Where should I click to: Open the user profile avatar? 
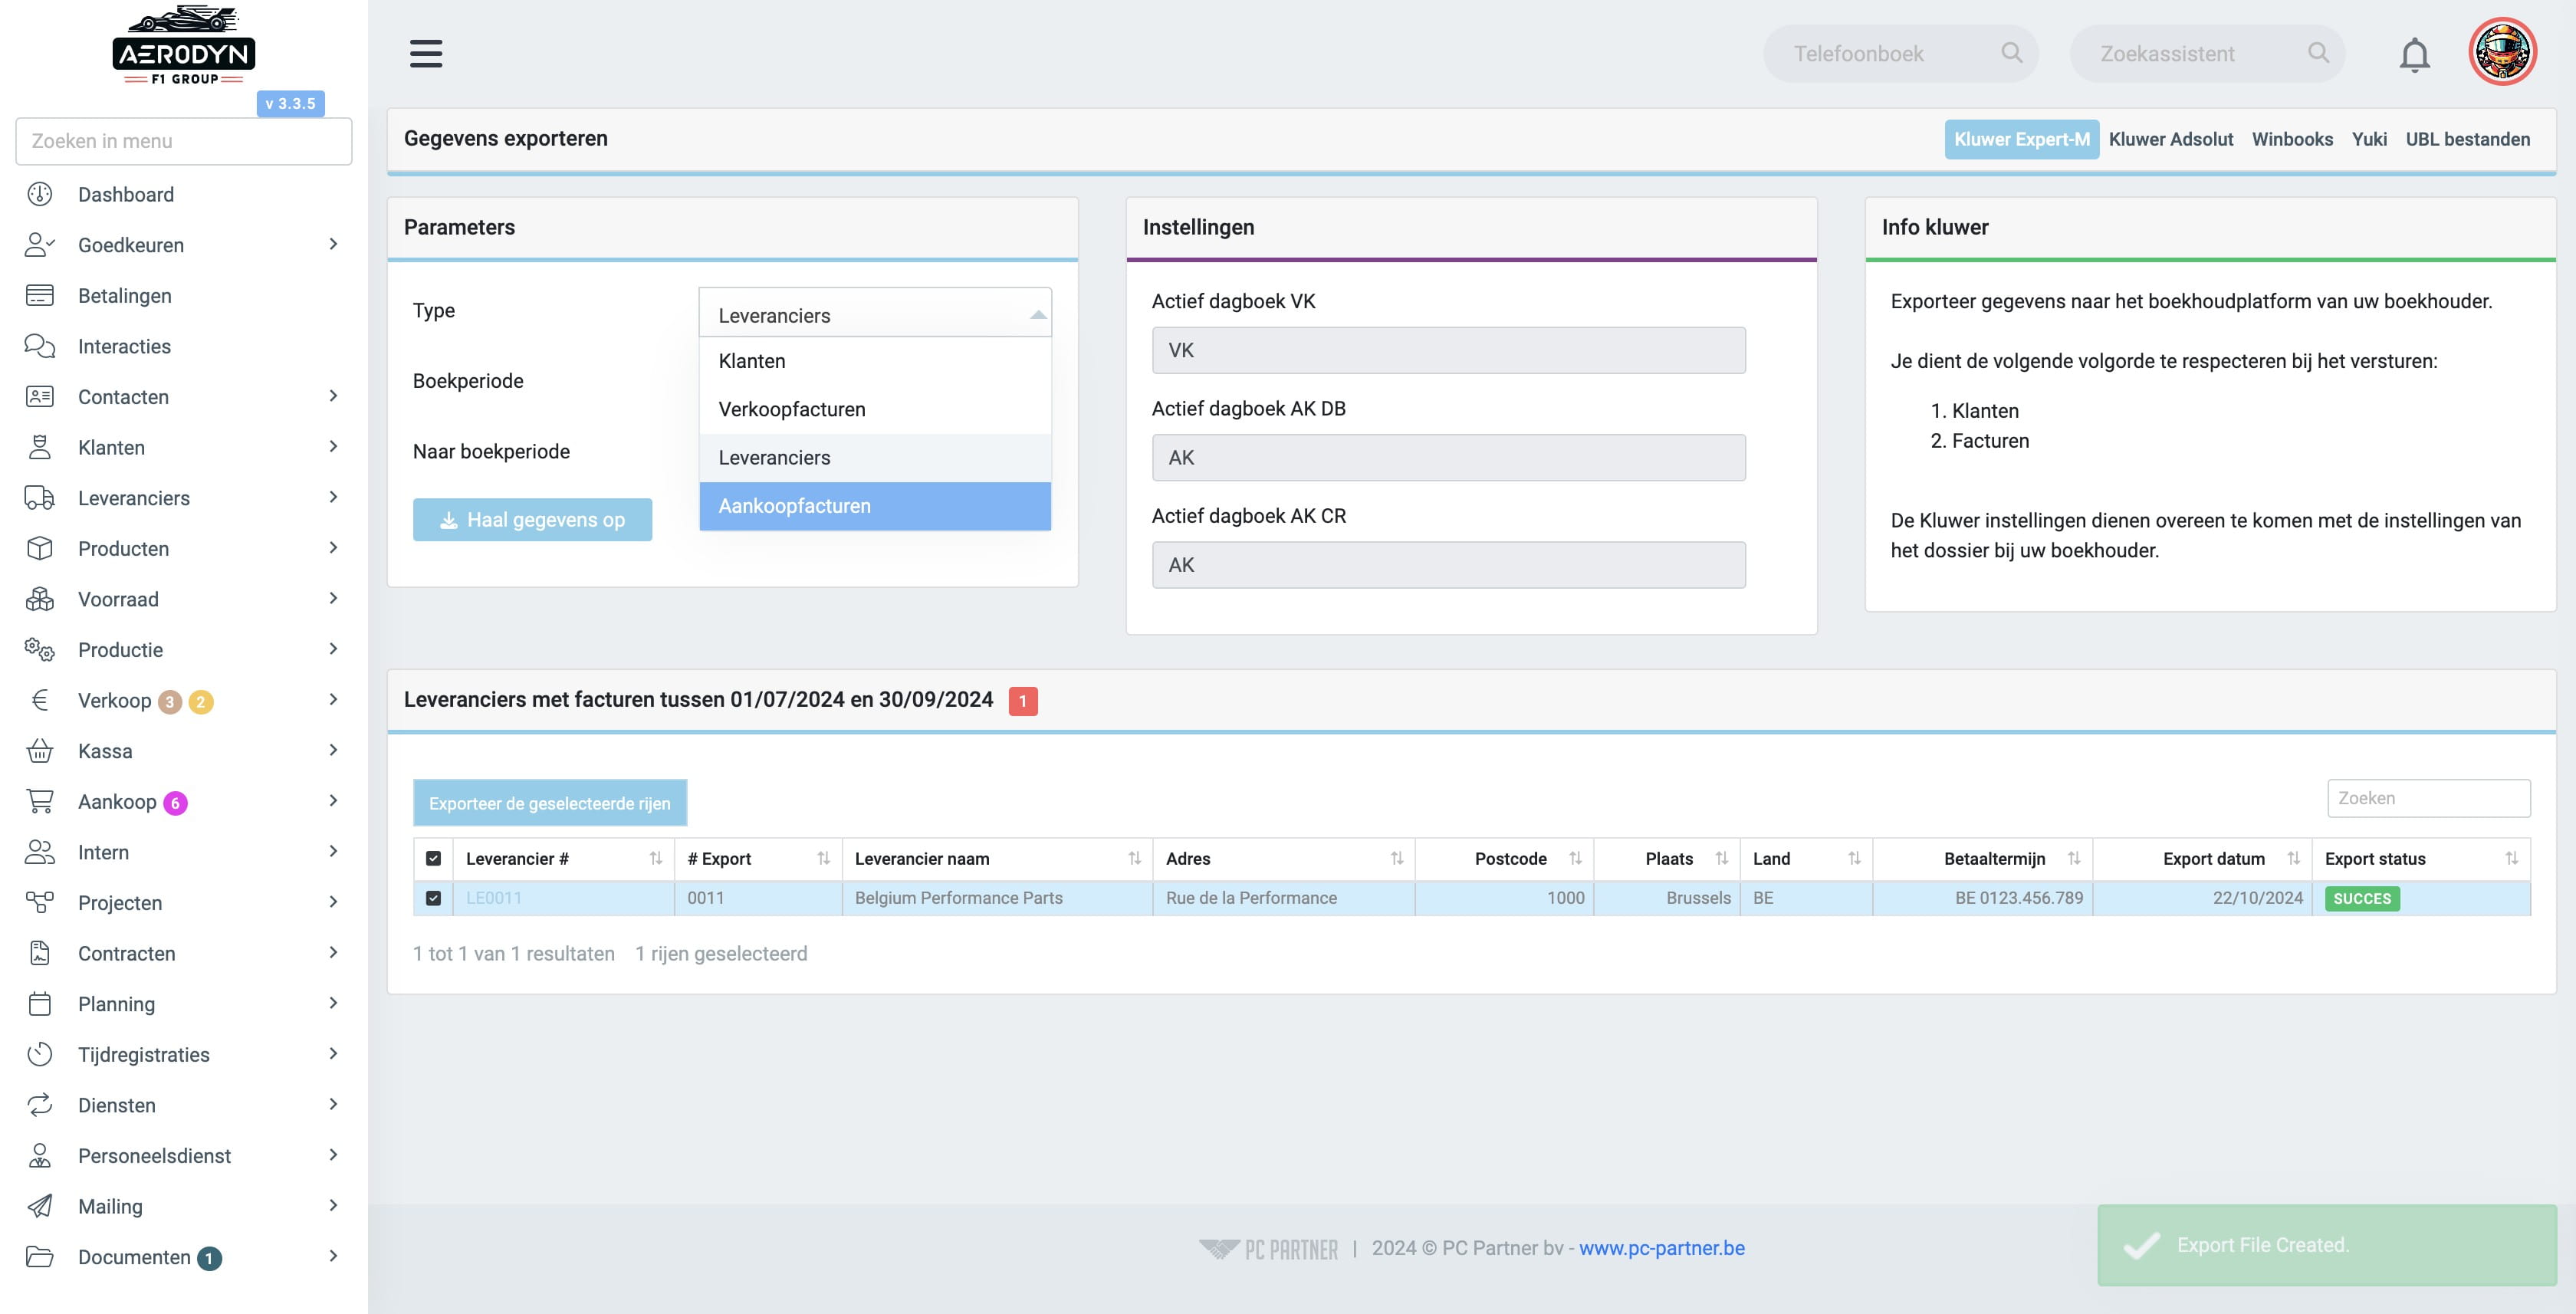pyautogui.click(x=2502, y=52)
